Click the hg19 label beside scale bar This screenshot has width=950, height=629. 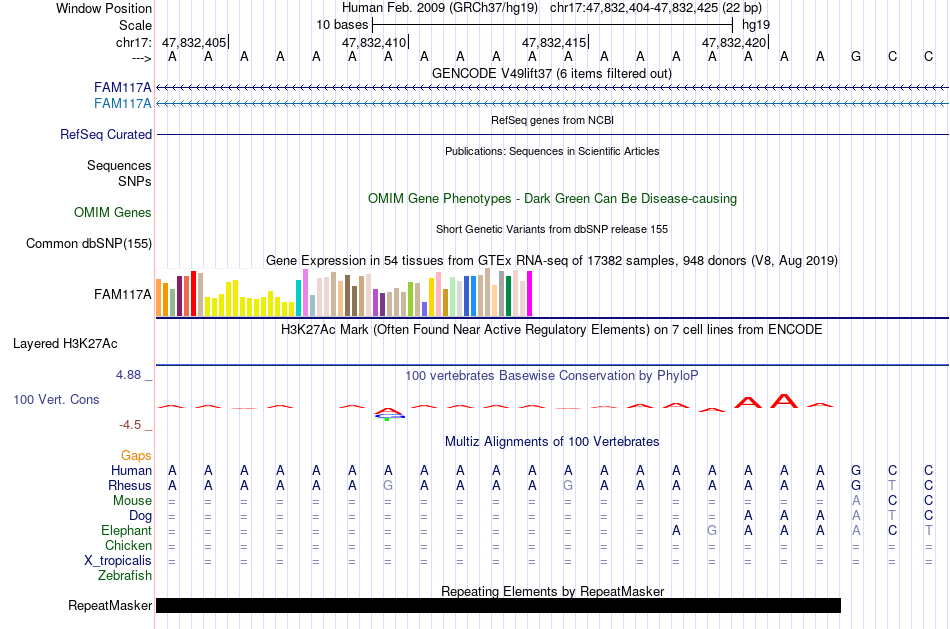pyautogui.click(x=756, y=25)
